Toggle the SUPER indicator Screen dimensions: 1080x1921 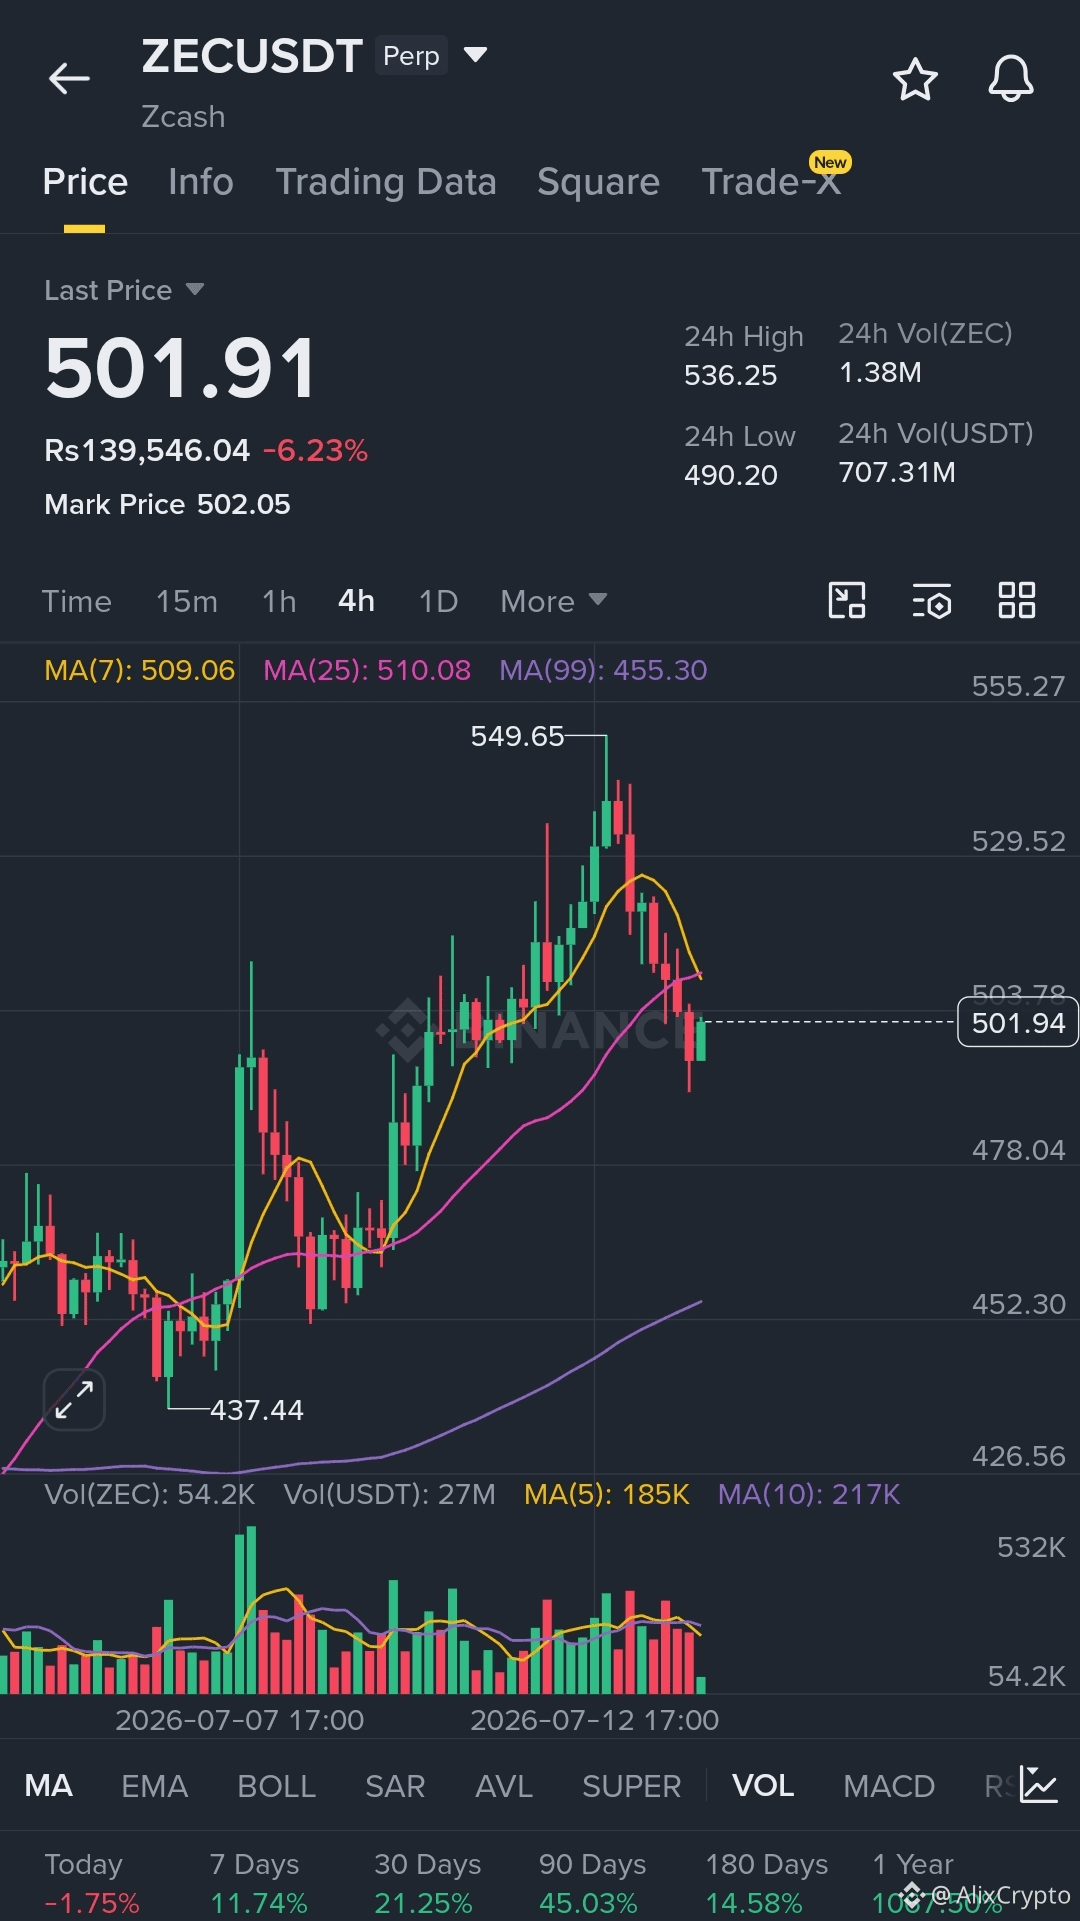pyautogui.click(x=631, y=1786)
